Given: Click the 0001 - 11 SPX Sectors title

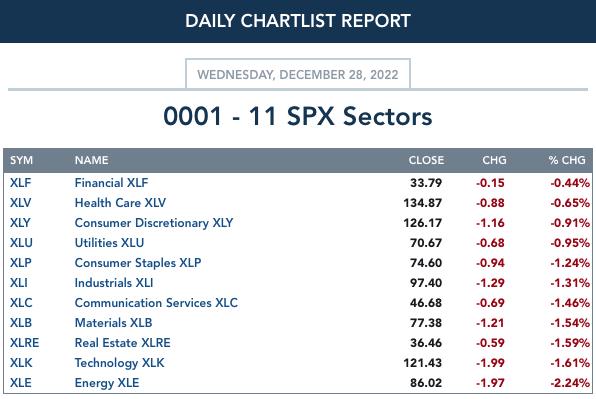Looking at the screenshot, I should [298, 116].
